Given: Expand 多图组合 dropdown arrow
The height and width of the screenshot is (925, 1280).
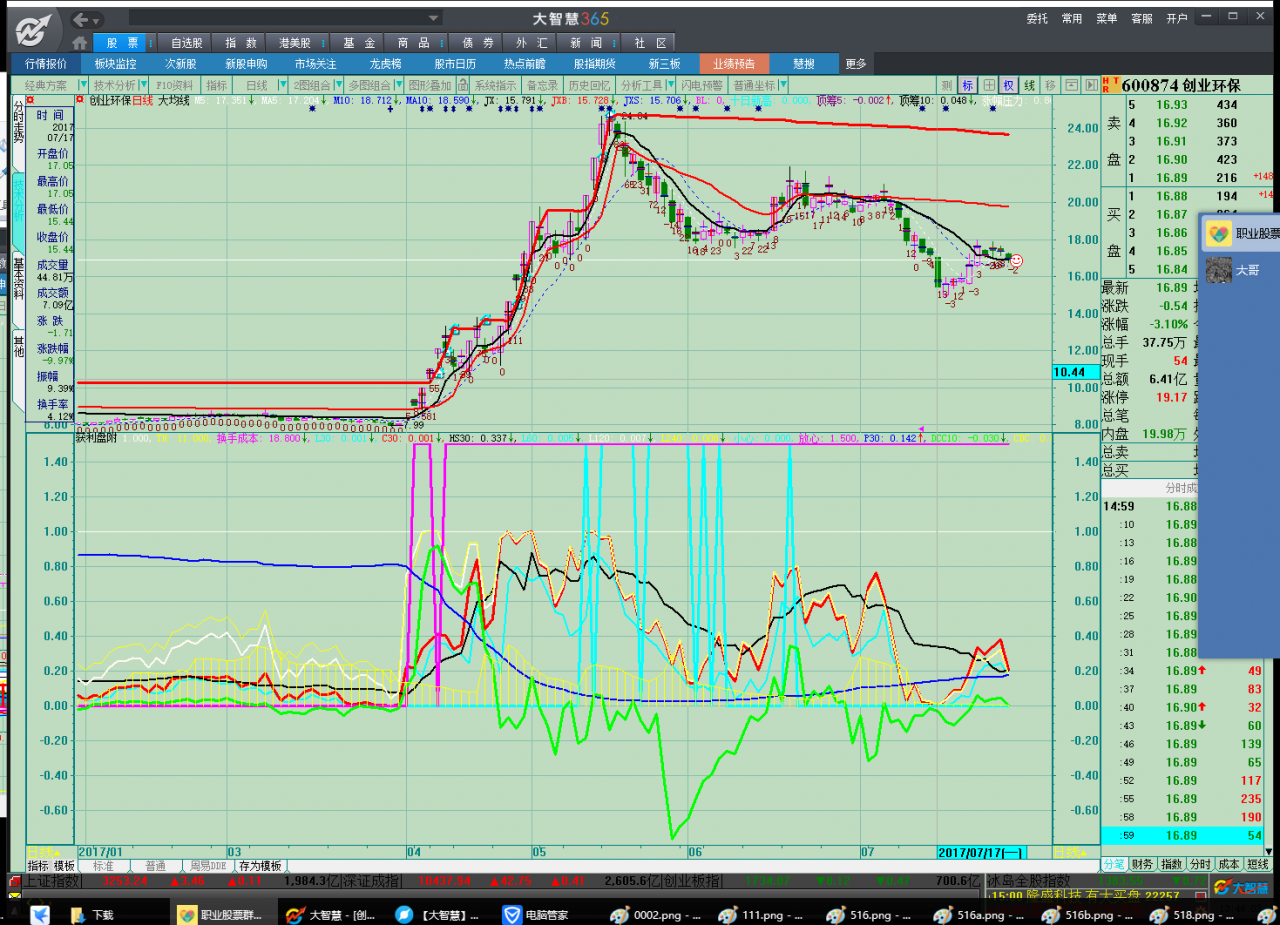Looking at the screenshot, I should click(x=398, y=85).
